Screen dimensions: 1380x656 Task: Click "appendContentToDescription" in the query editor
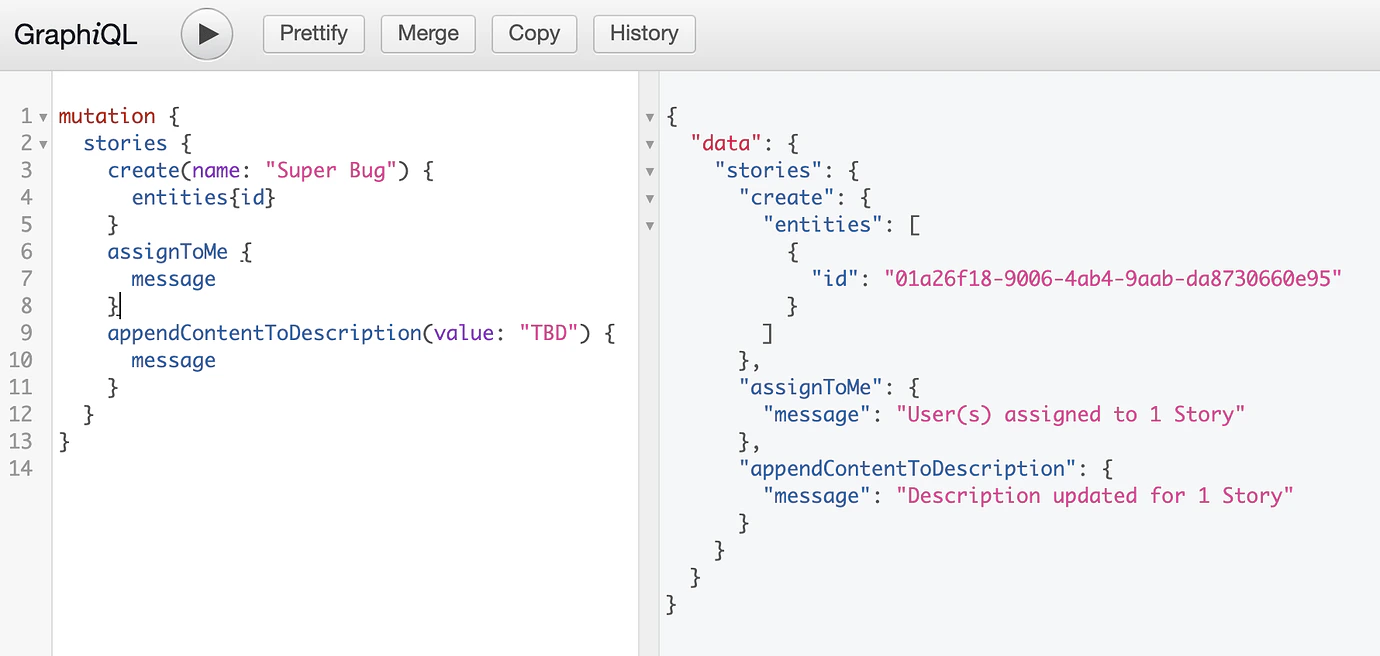264,333
